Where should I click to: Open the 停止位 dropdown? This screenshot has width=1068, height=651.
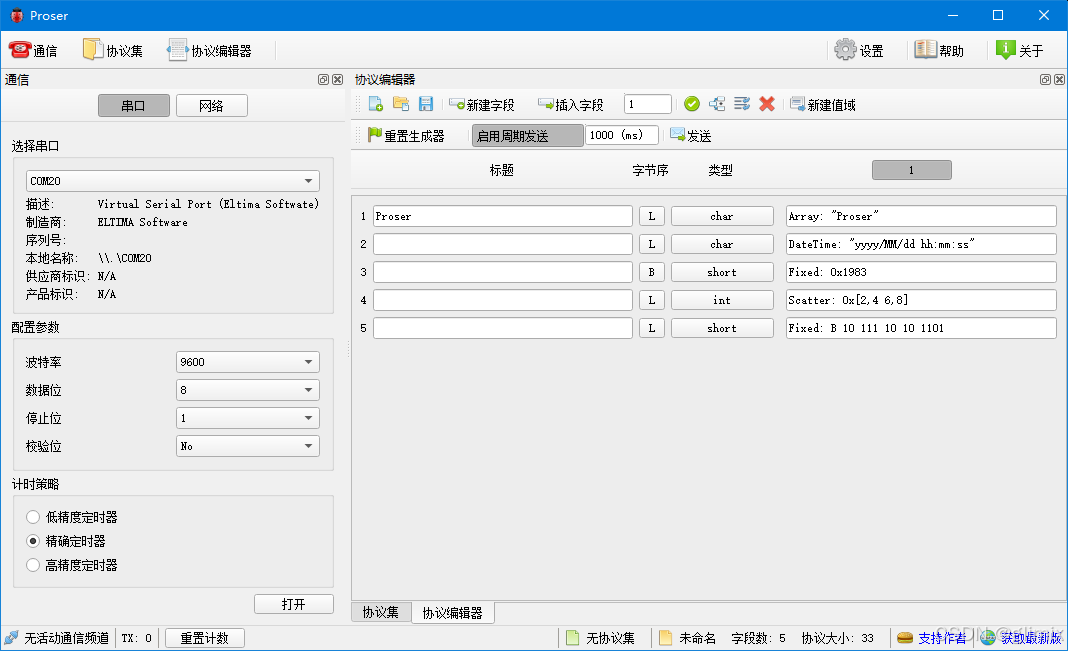click(x=248, y=417)
